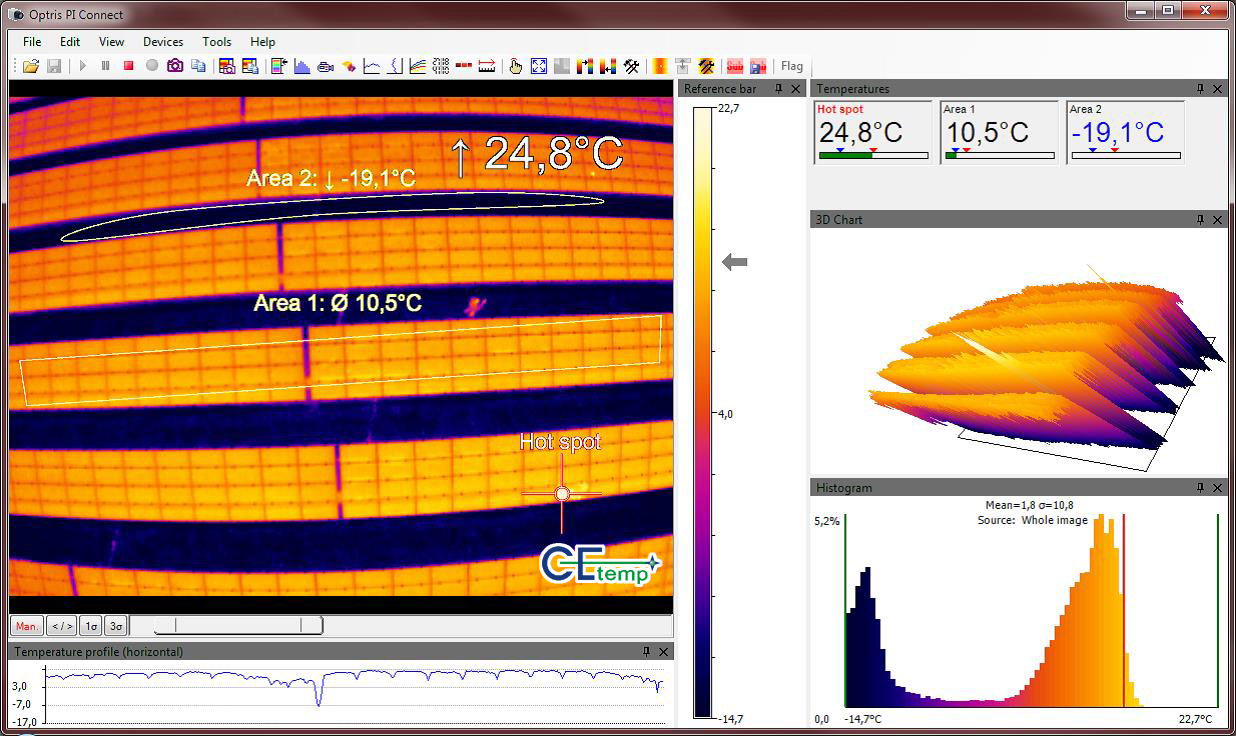Toggle the 3σ scaling mode
The image size is (1236, 736).
tap(116, 626)
